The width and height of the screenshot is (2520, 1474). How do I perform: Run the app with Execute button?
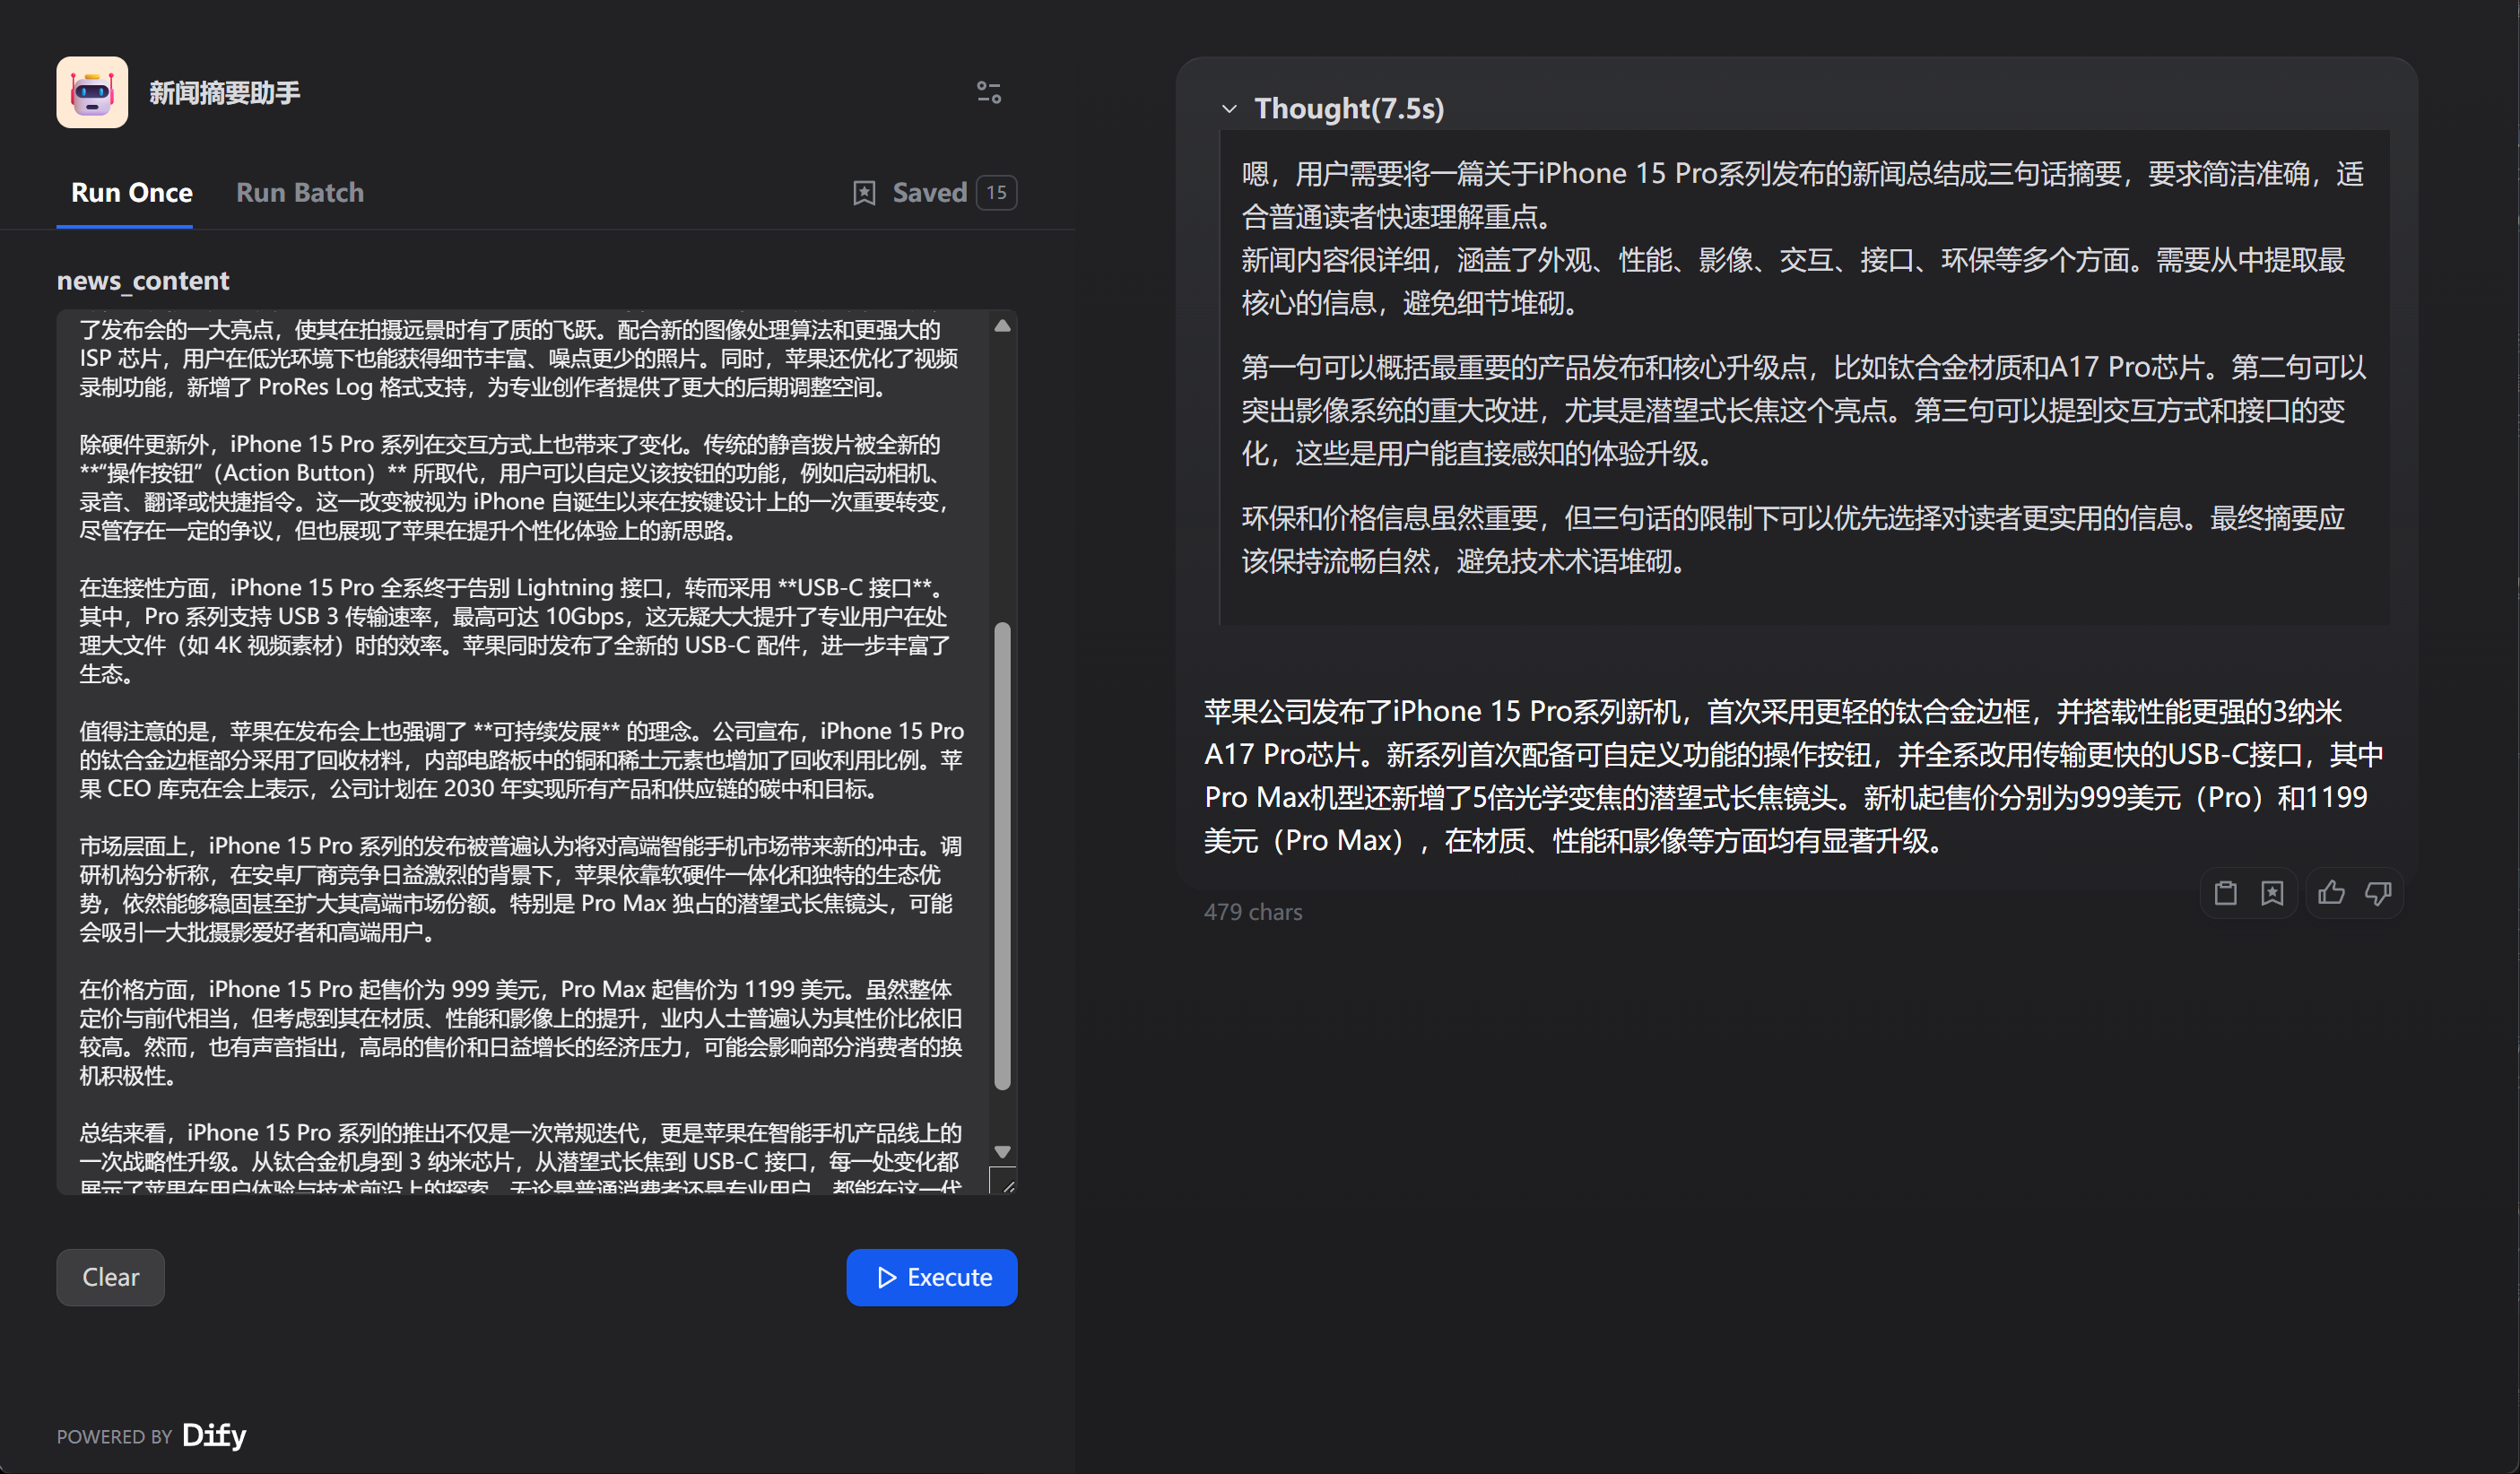click(x=932, y=1277)
